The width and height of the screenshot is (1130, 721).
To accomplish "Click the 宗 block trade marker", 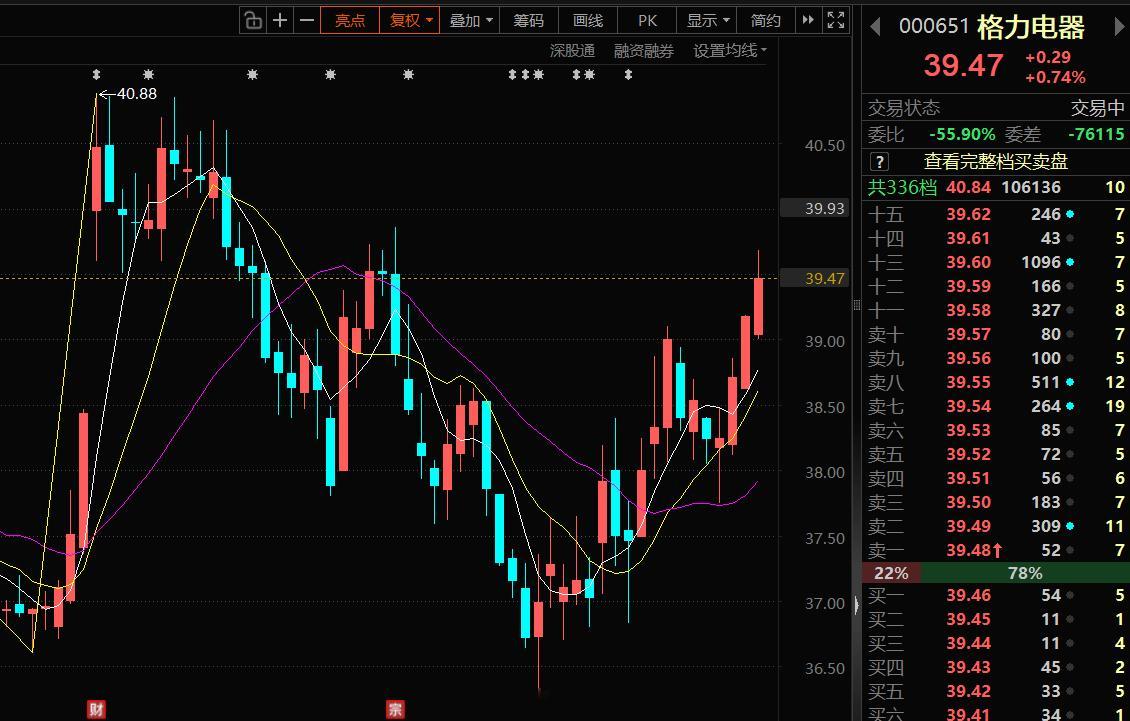I will (x=395, y=709).
